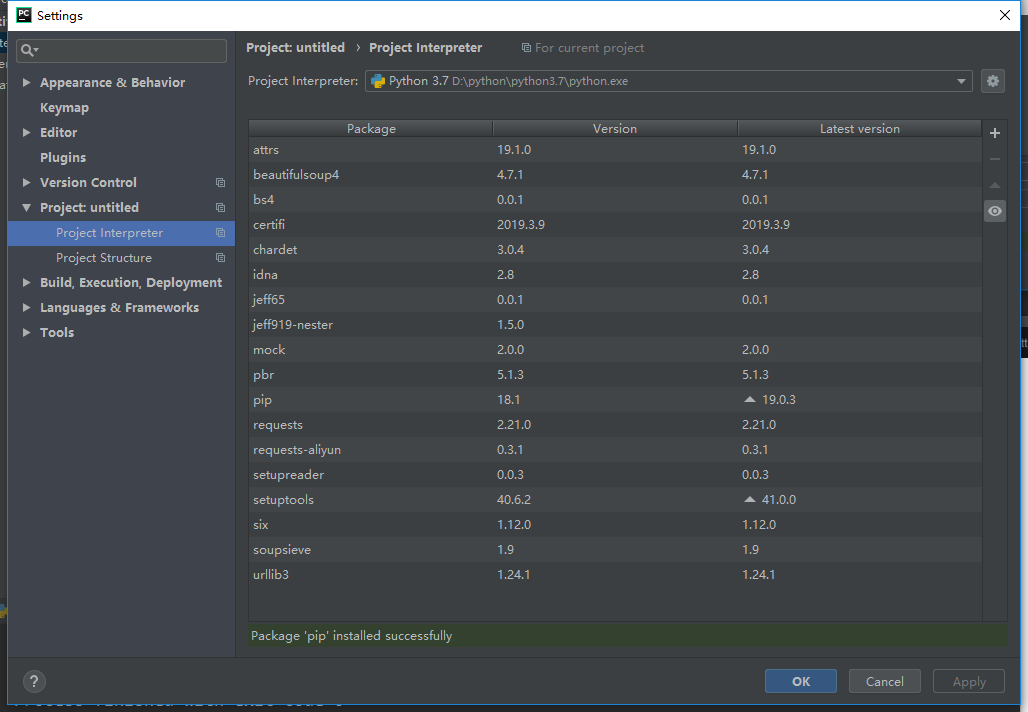Click the help question mark button

34,682
